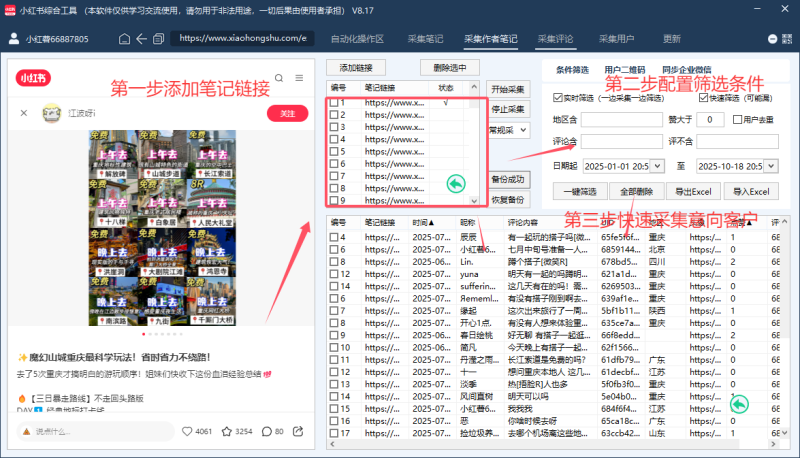Screen dimensions: 800x458
Task: Click the author's profile avatar image
Action: click(x=52, y=113)
